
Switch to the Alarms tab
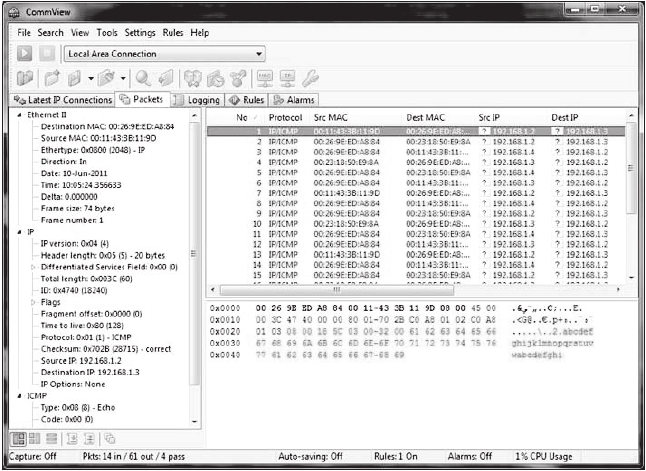click(x=294, y=100)
